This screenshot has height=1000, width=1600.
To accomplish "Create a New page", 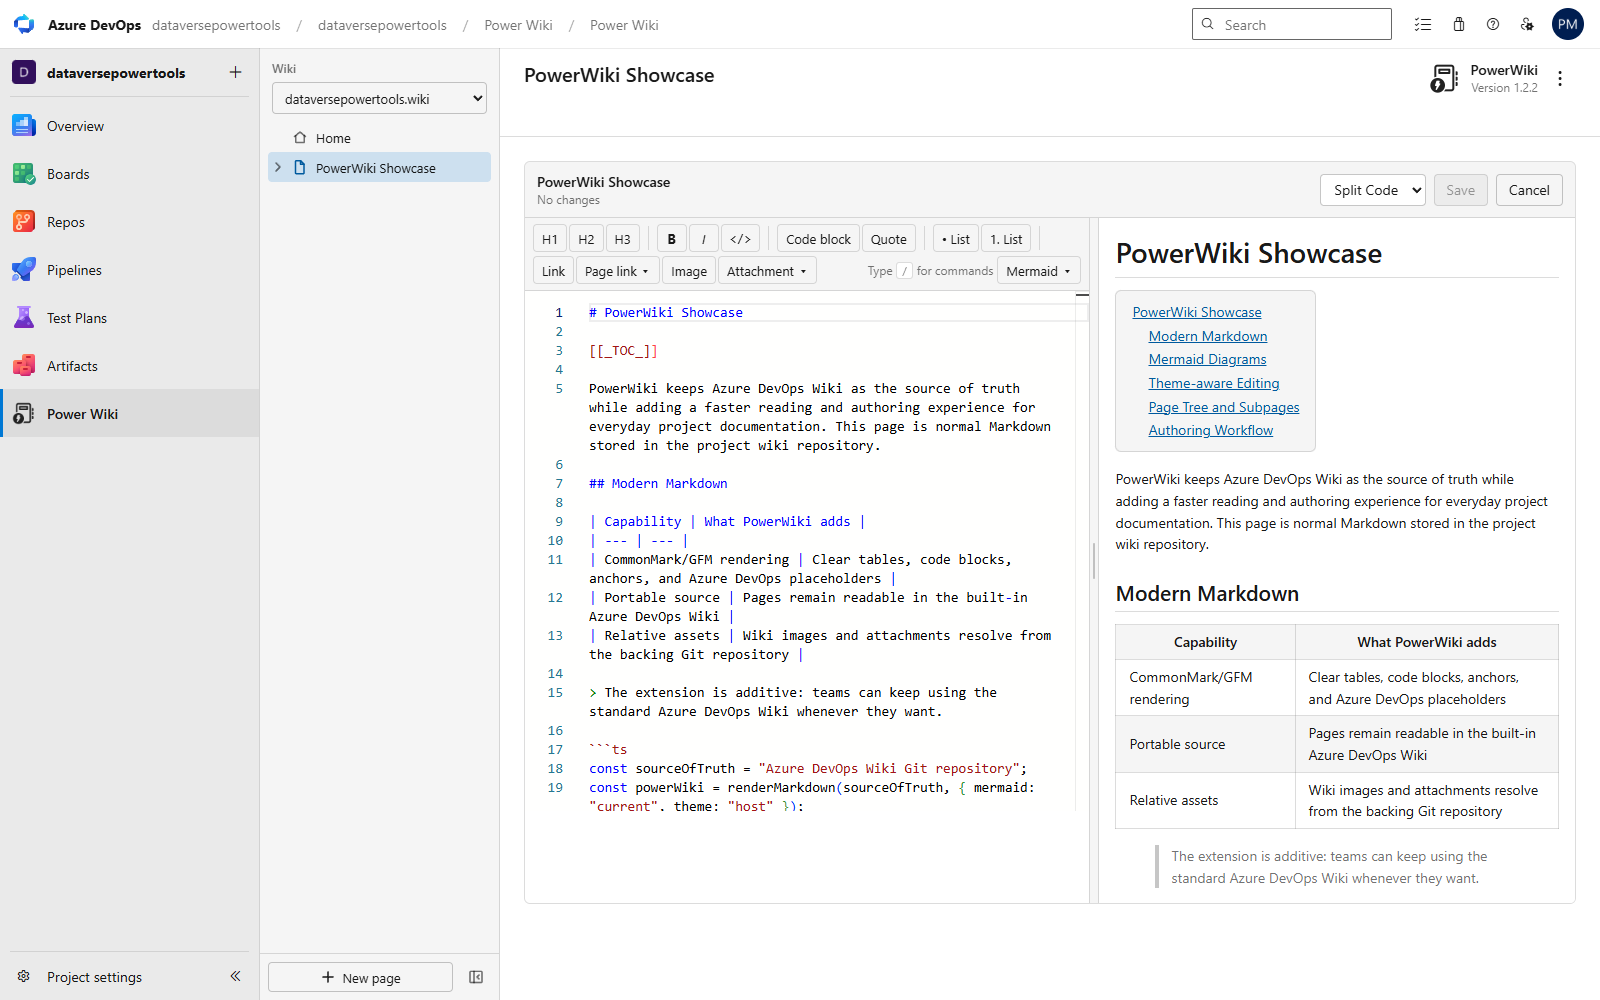I will coord(360,977).
